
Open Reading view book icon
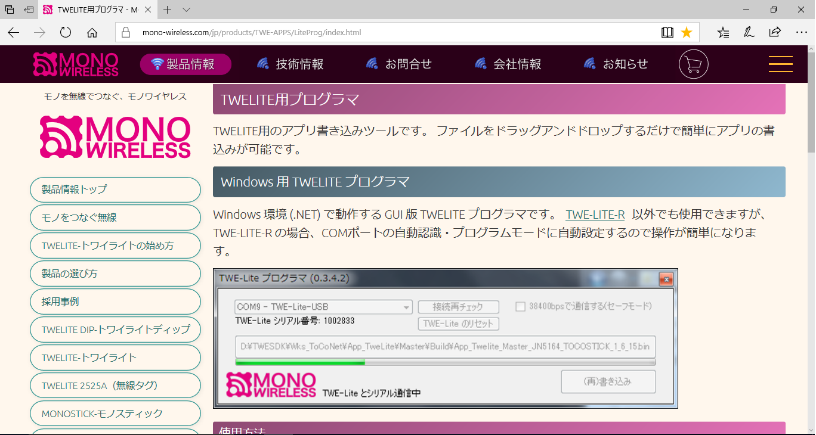667,33
